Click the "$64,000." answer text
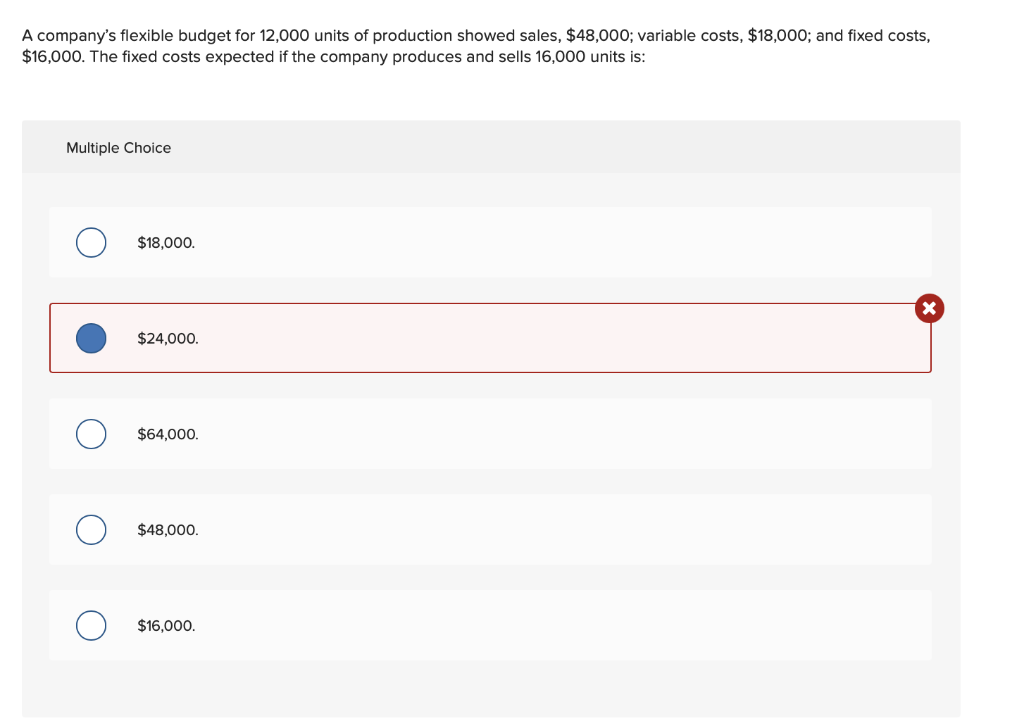Screen dimensions: 1024x728 (168, 435)
